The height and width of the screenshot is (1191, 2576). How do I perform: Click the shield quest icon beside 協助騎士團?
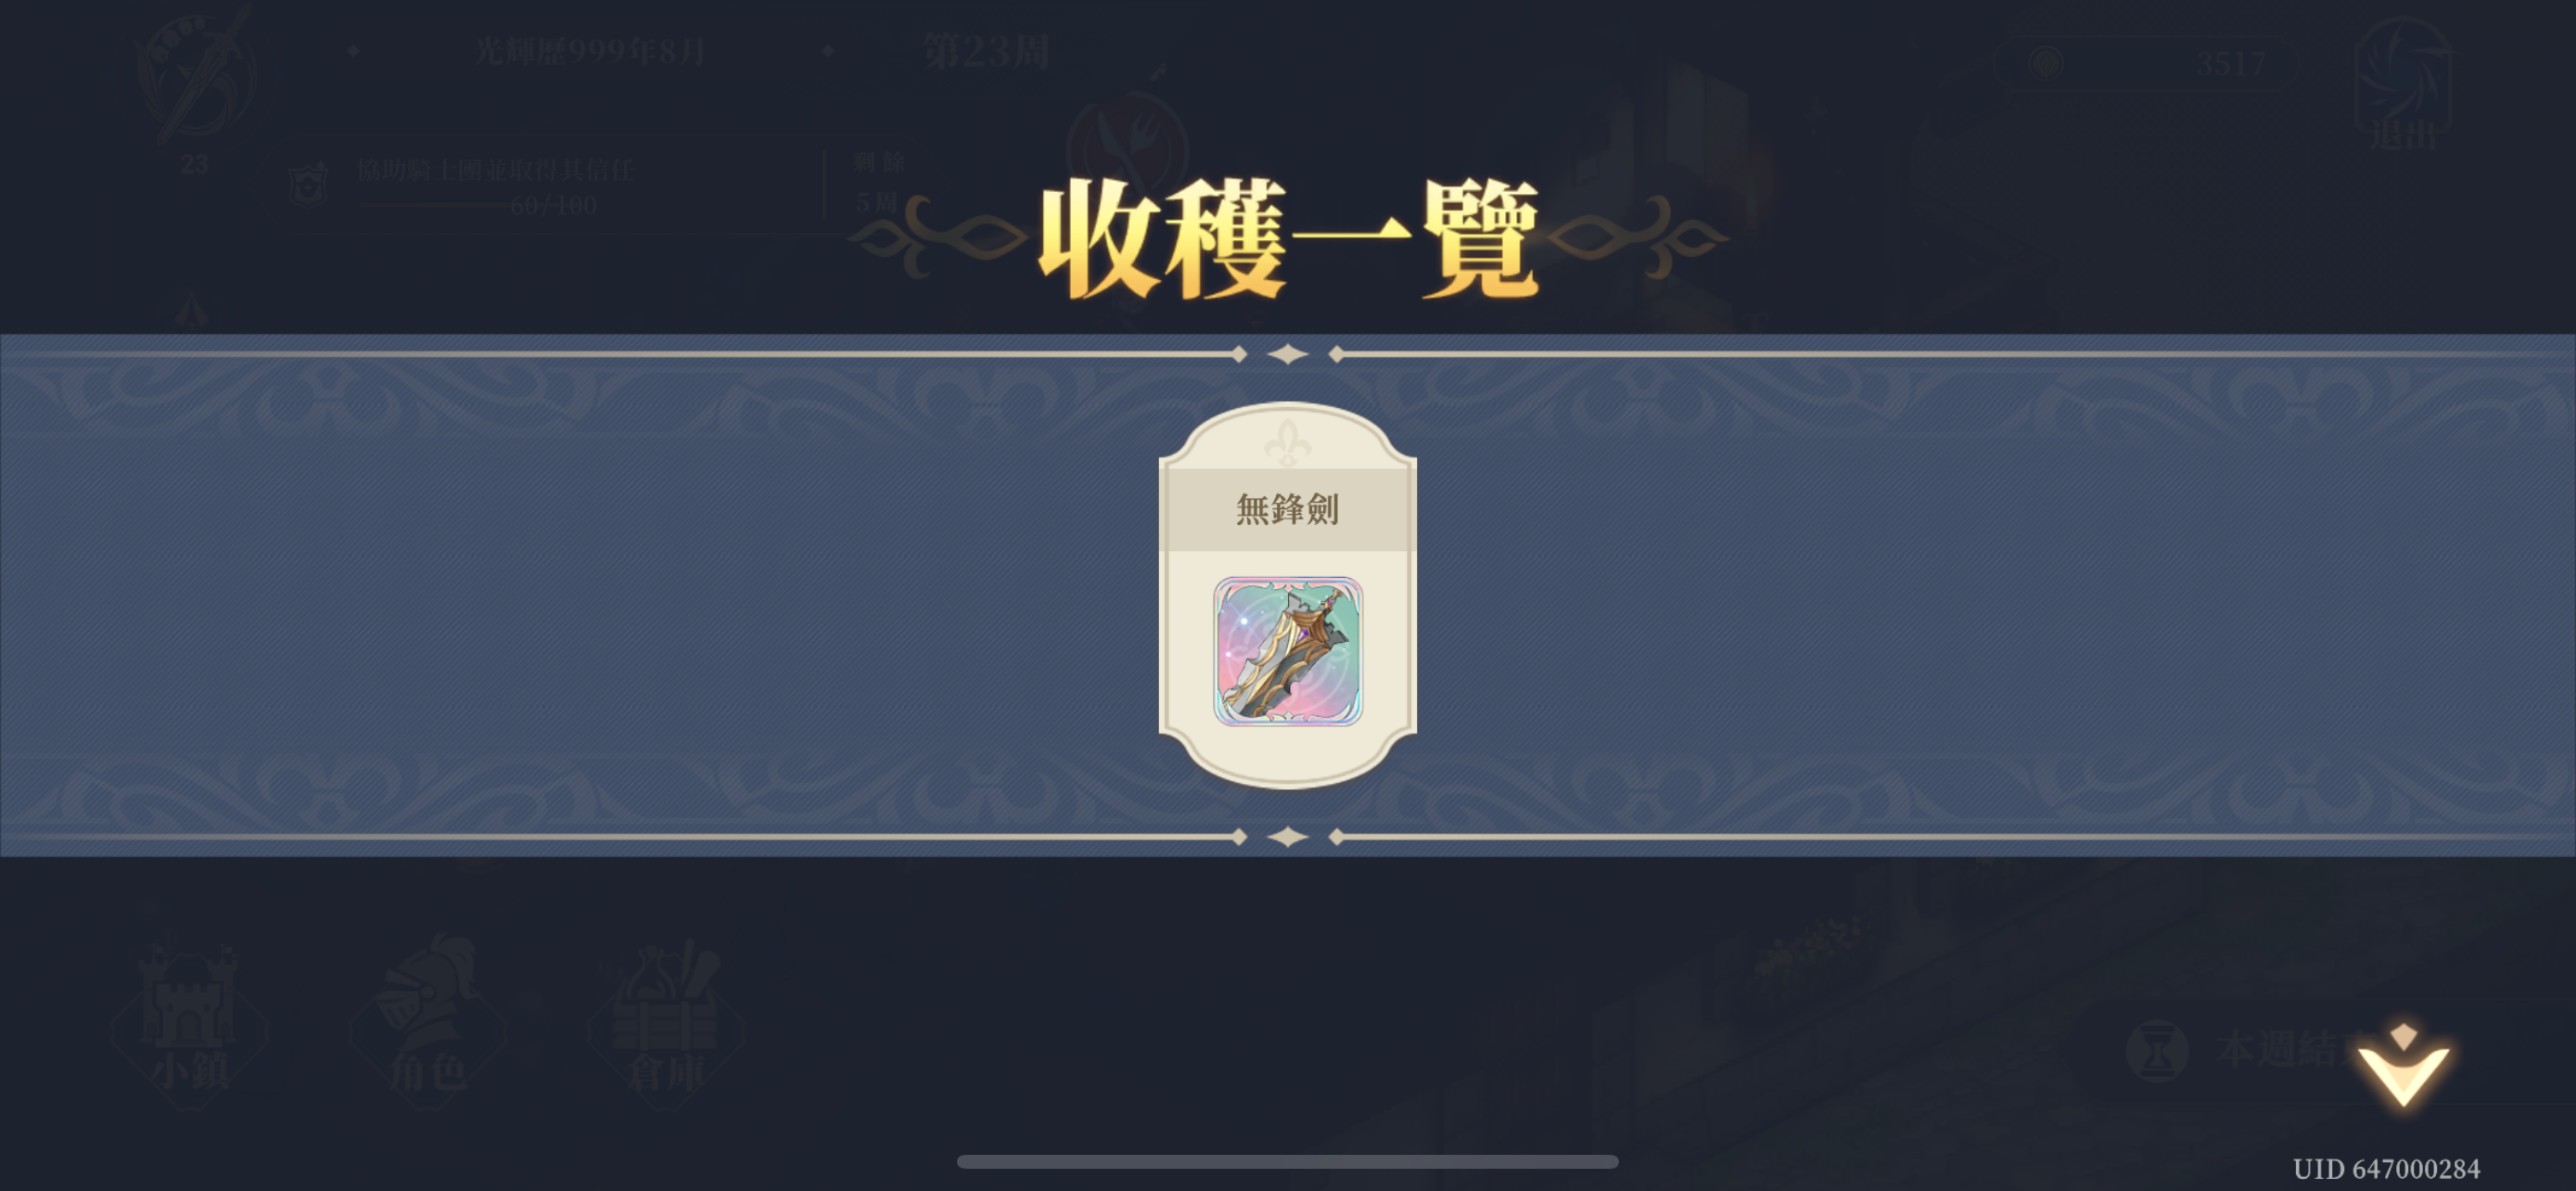click(x=308, y=185)
